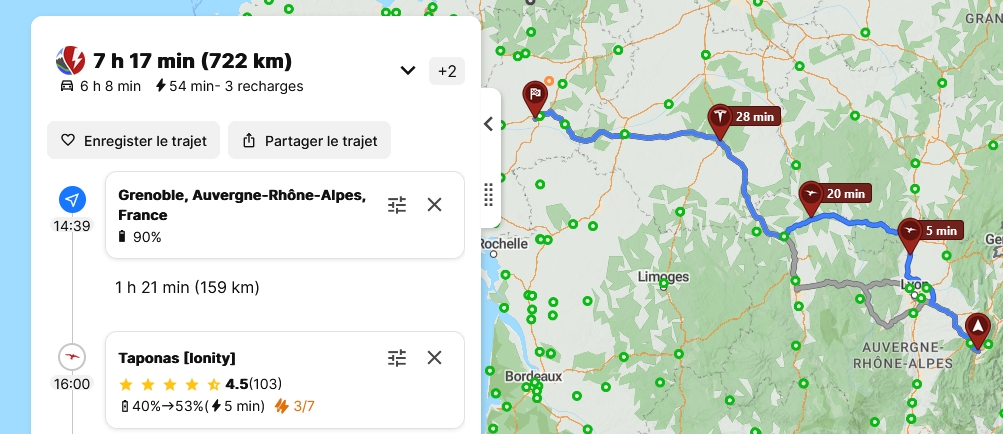Expand the trip summary details chevron
Screen dimensions: 1003x434
click(x=407, y=70)
